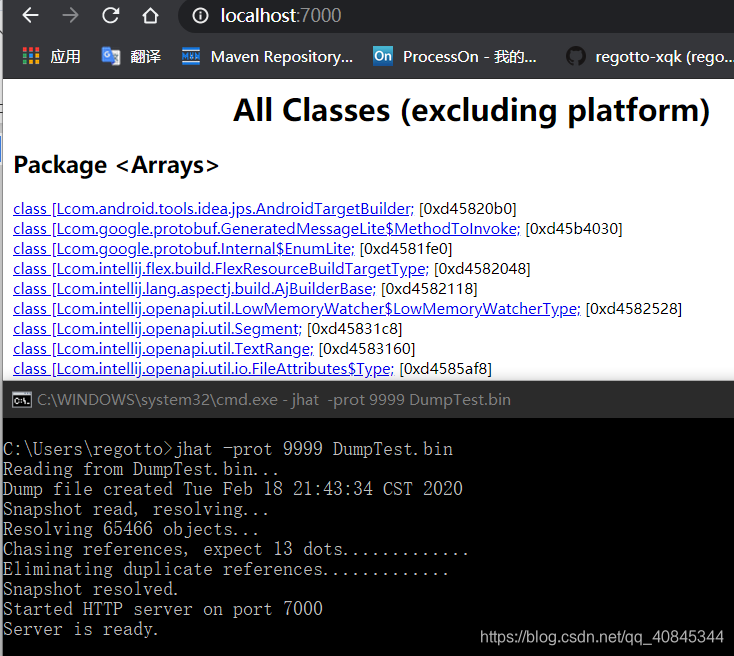The width and height of the screenshot is (734, 656).
Task: Click address text [0xd45b4030]
Action: (574, 229)
